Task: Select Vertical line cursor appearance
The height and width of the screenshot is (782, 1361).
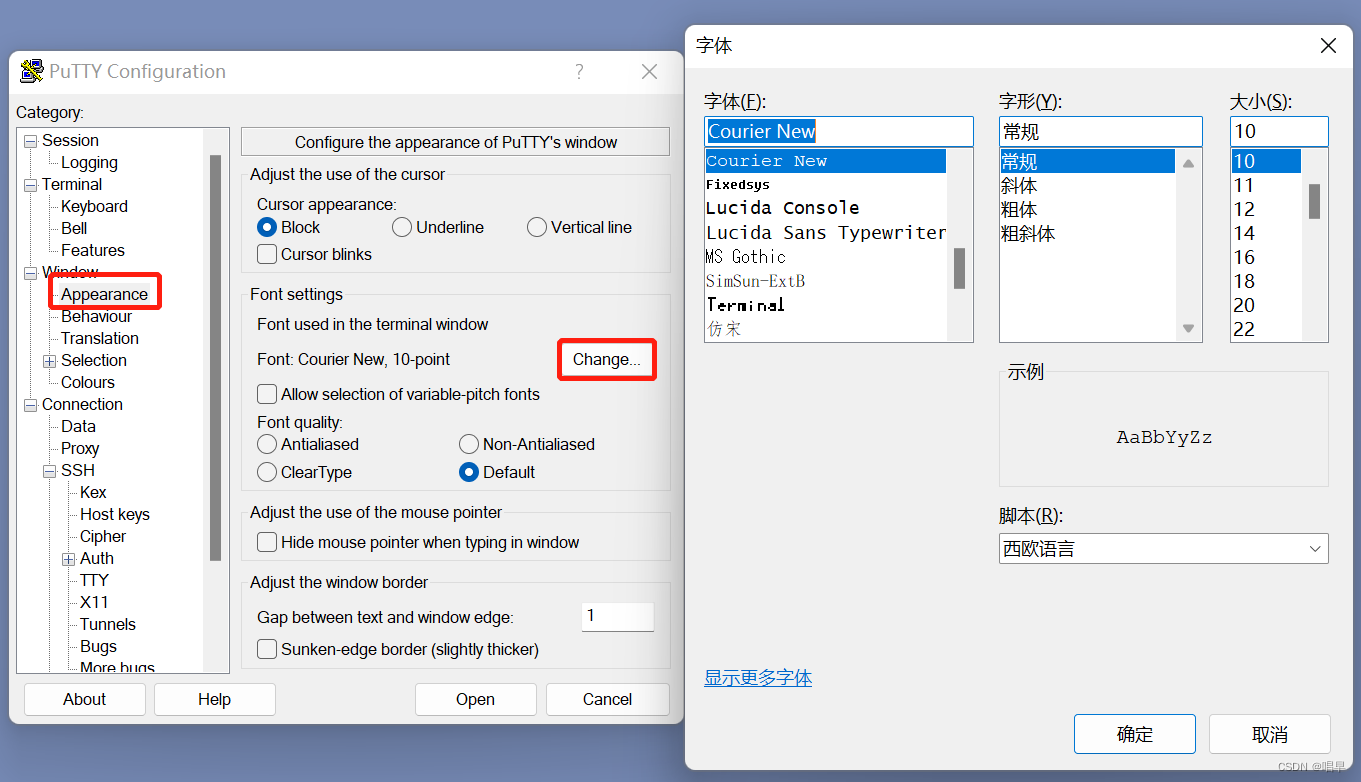Action: [x=537, y=227]
